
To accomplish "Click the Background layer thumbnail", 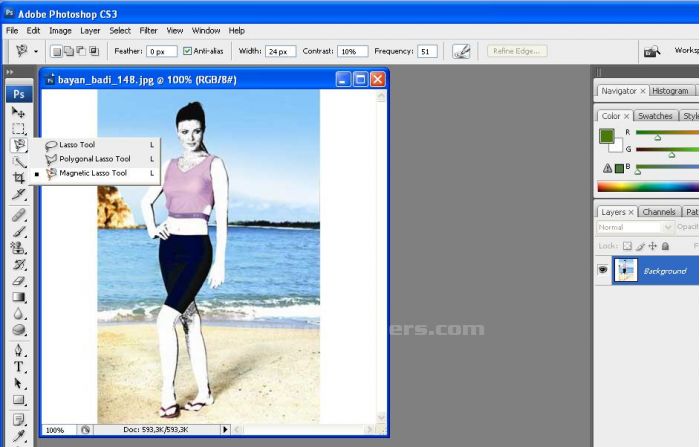I will click(625, 270).
